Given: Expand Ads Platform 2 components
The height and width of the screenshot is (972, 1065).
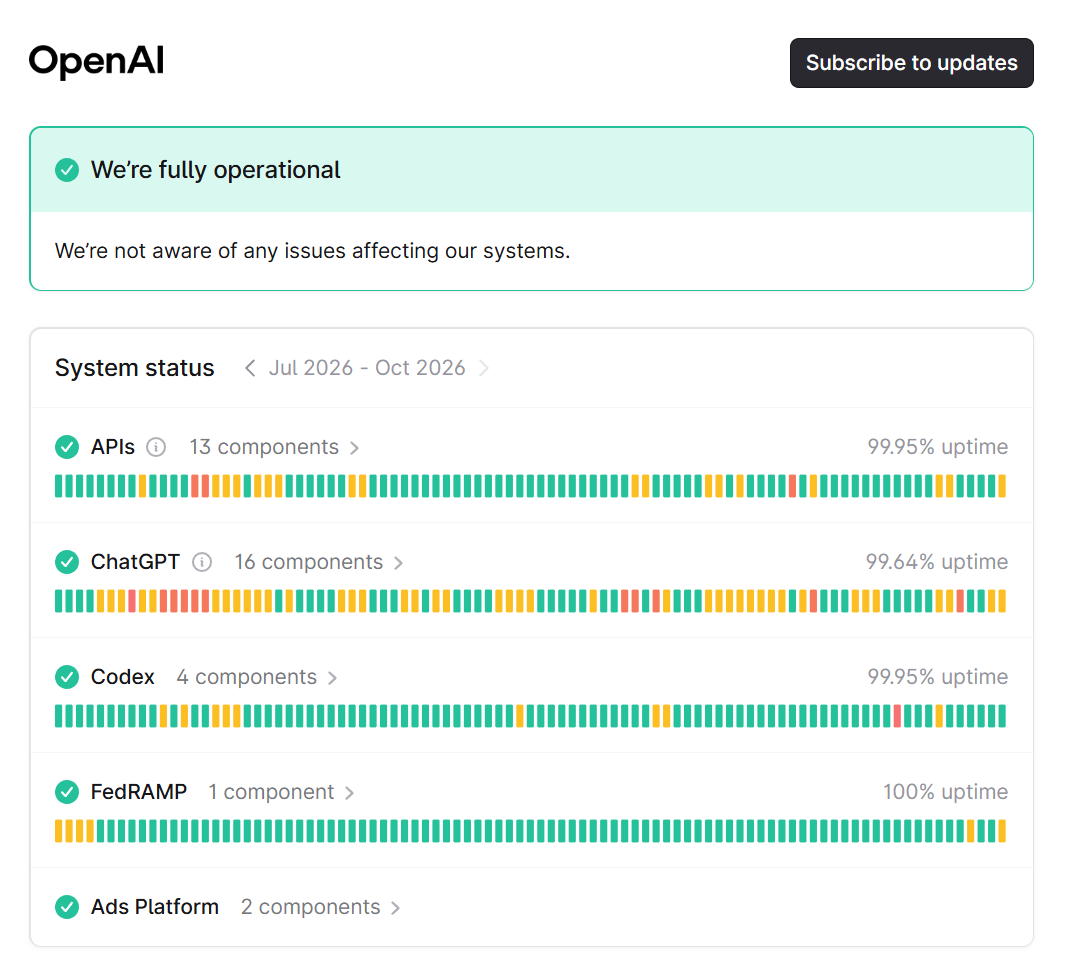Looking at the screenshot, I should (x=321, y=907).
